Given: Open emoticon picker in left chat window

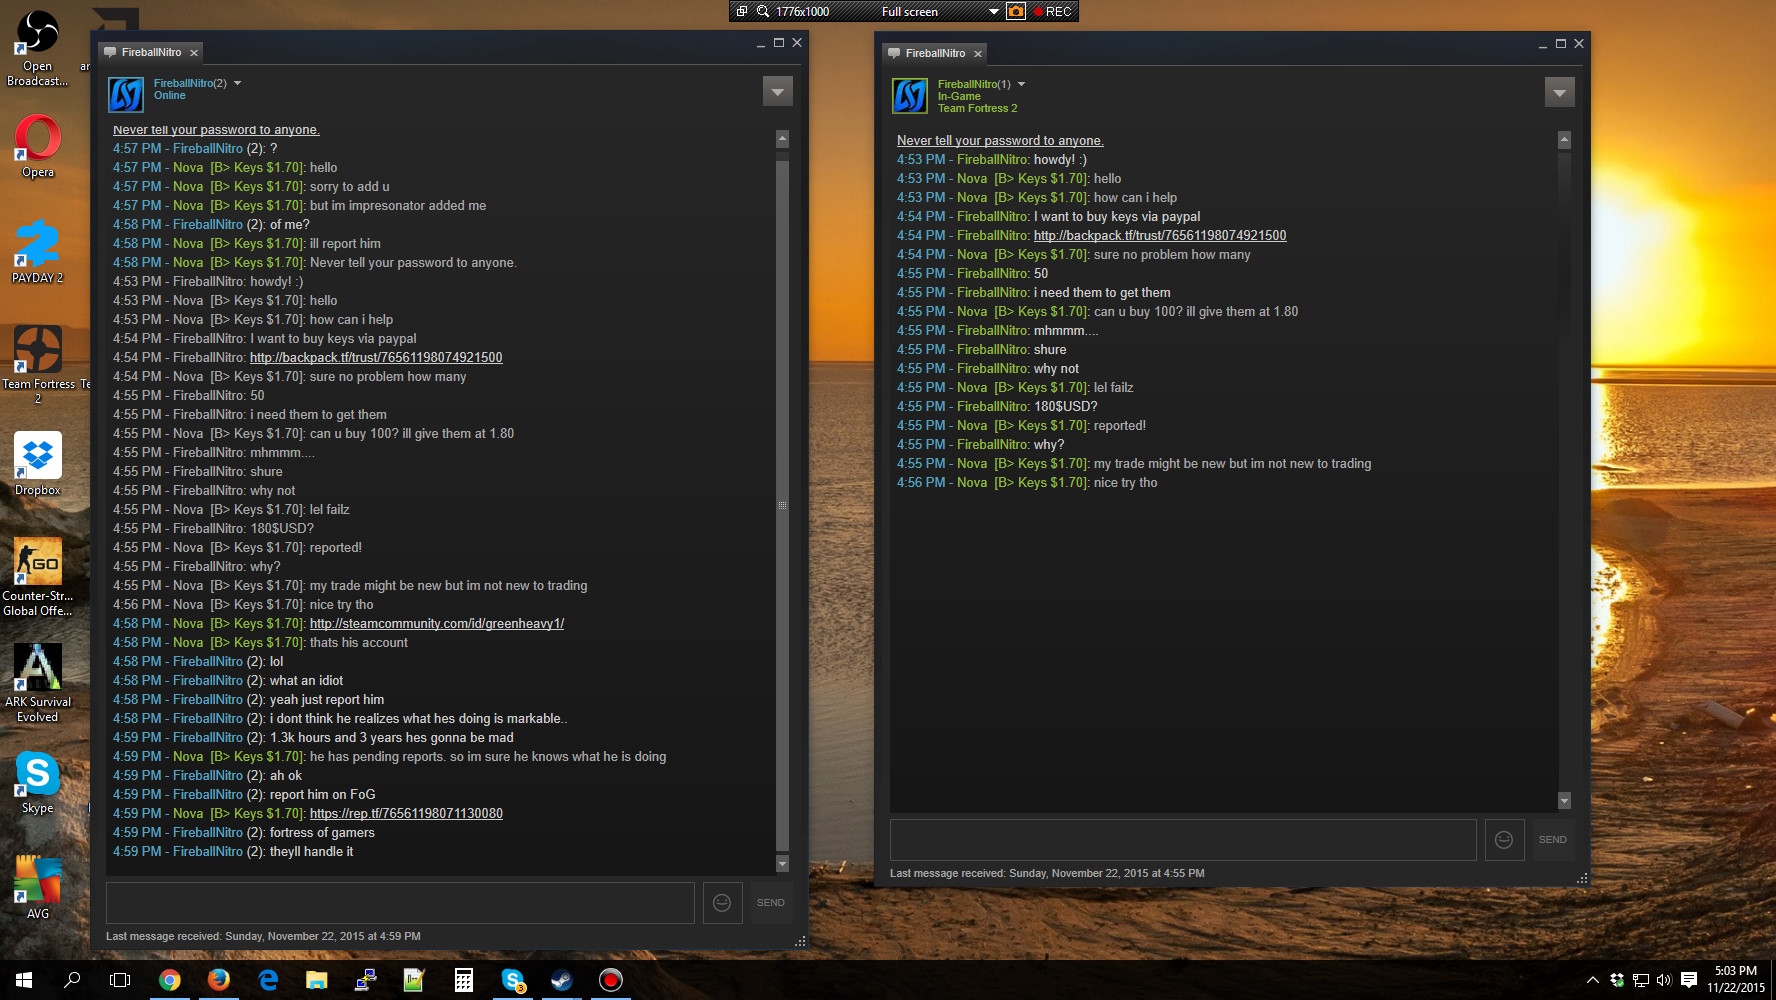Looking at the screenshot, I should click(x=722, y=903).
